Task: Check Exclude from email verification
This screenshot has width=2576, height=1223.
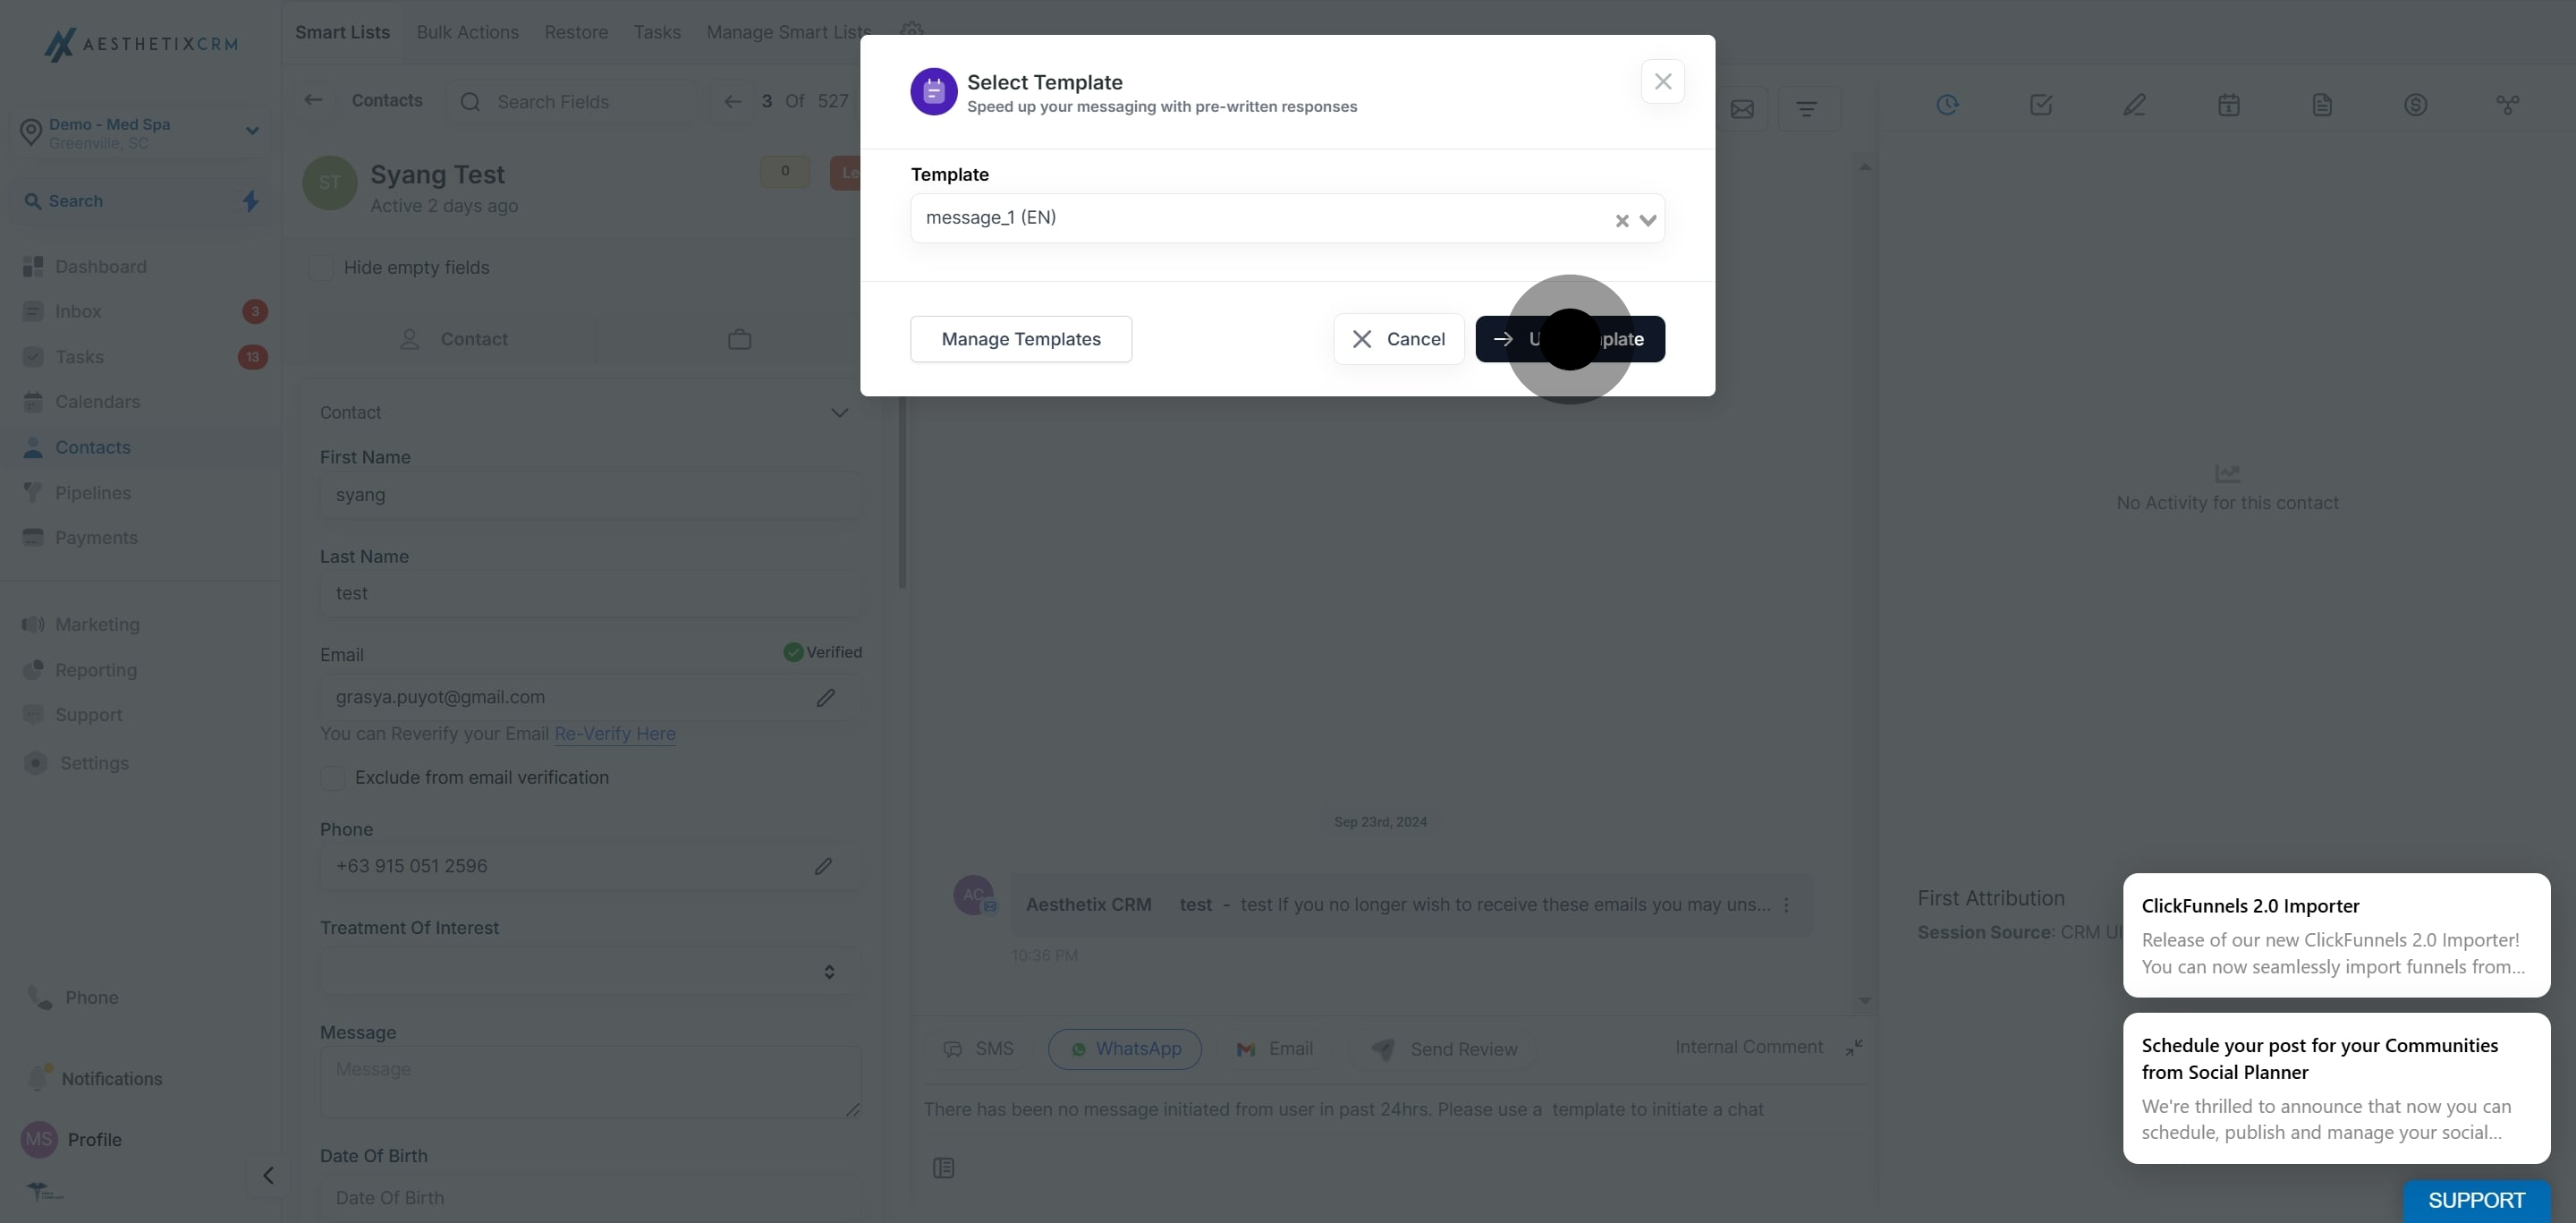Action: tap(332, 777)
